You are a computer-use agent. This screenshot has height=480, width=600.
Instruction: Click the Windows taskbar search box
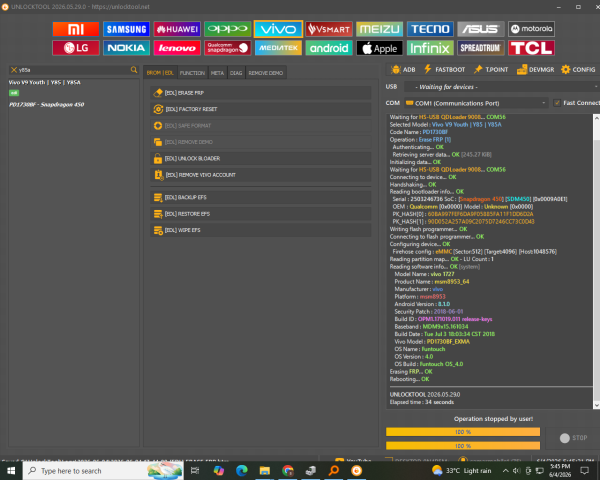coord(103,470)
